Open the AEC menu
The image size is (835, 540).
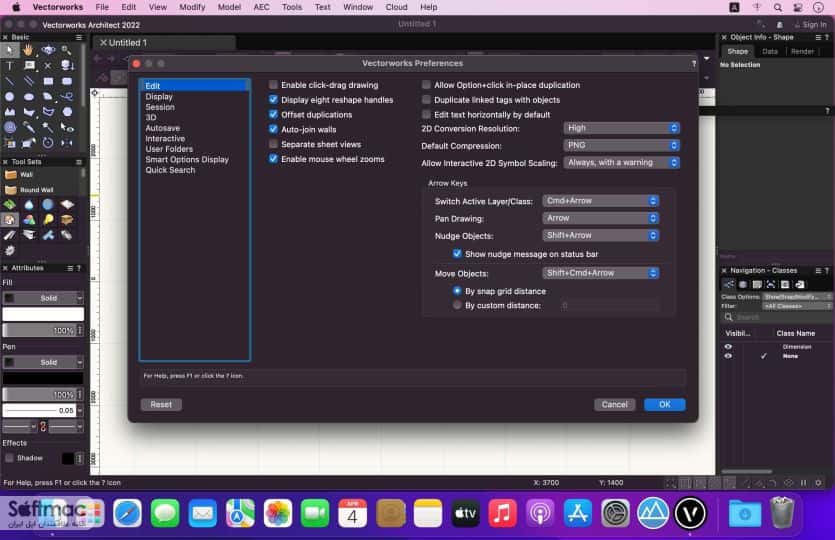click(261, 7)
